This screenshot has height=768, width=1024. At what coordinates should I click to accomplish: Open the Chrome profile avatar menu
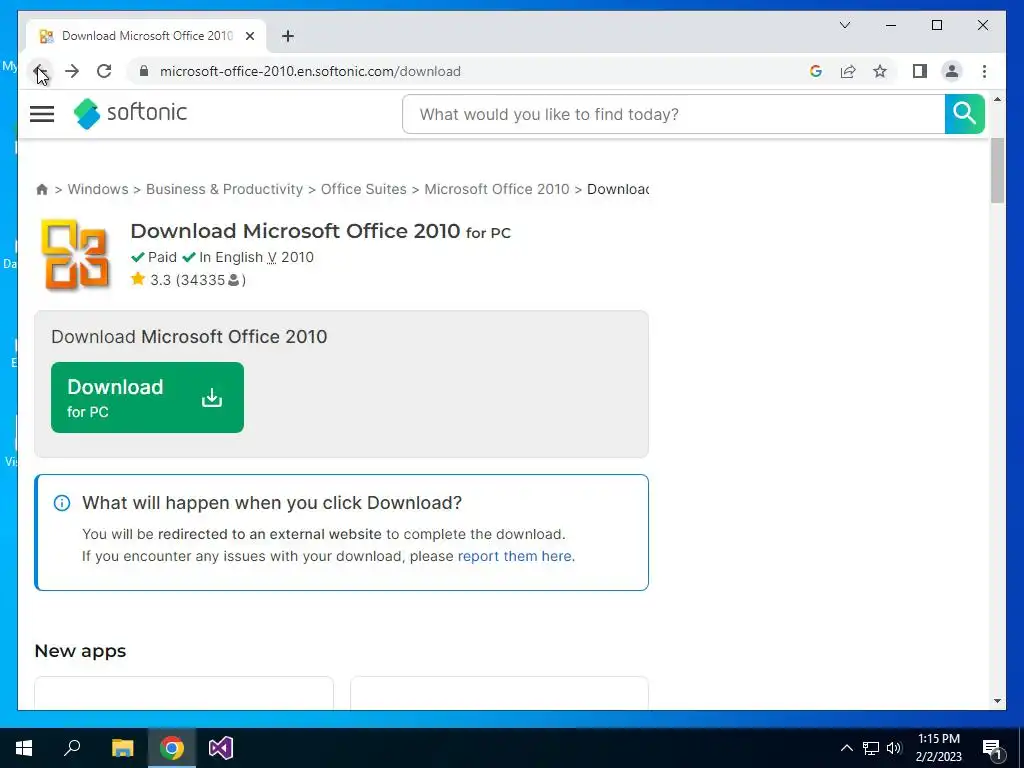[x=952, y=71]
